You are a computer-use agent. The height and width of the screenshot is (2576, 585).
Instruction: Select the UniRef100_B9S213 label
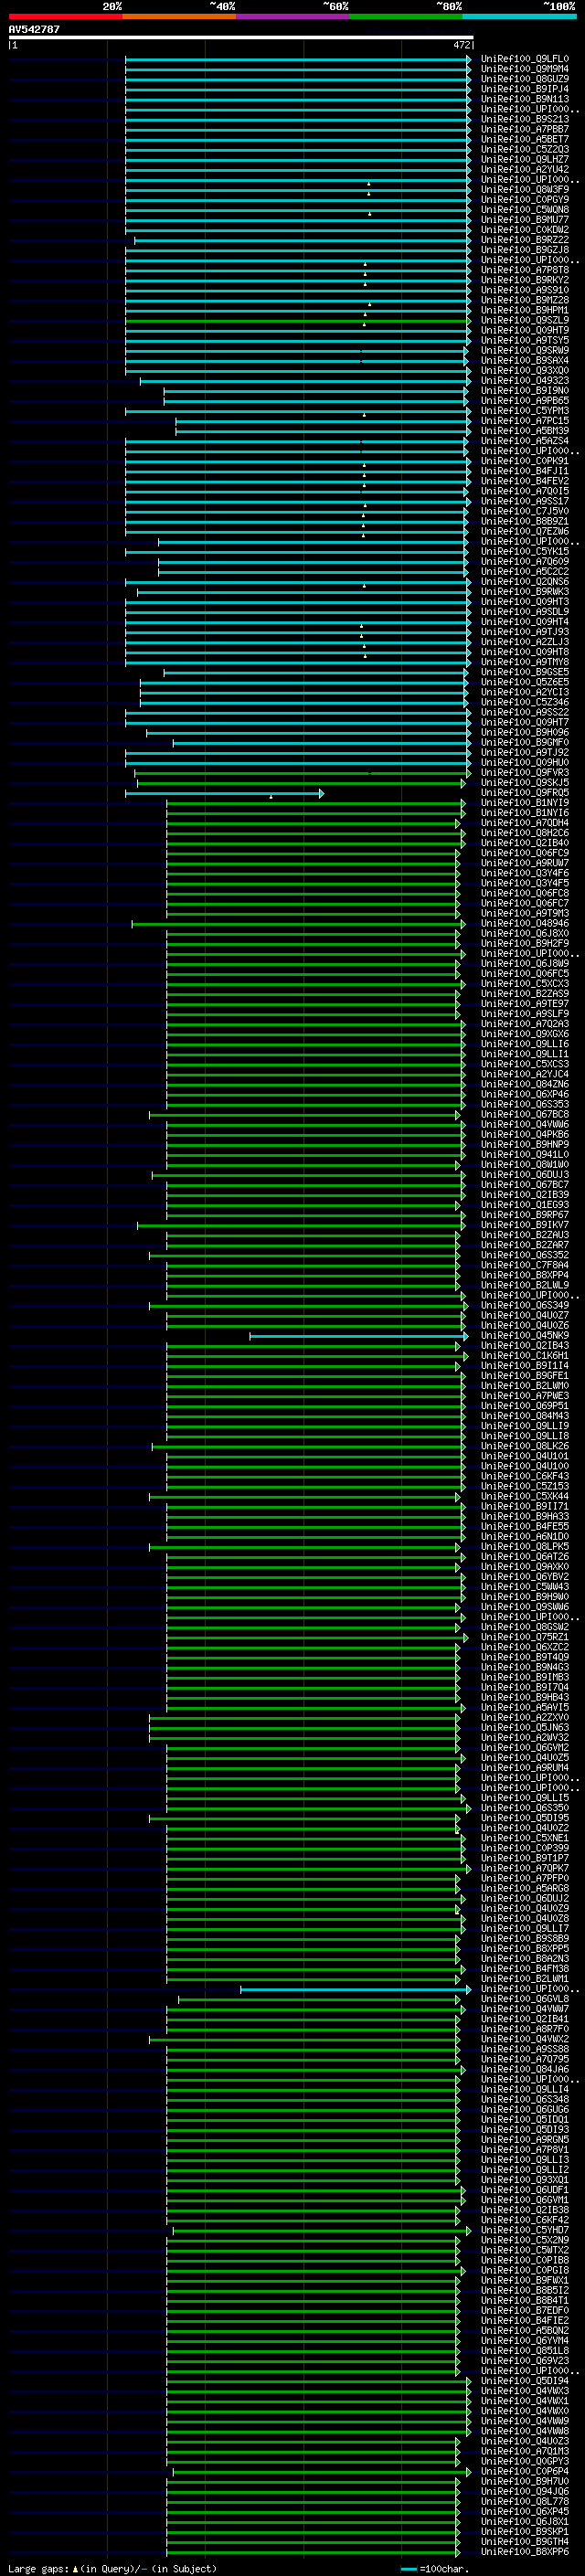click(x=525, y=119)
